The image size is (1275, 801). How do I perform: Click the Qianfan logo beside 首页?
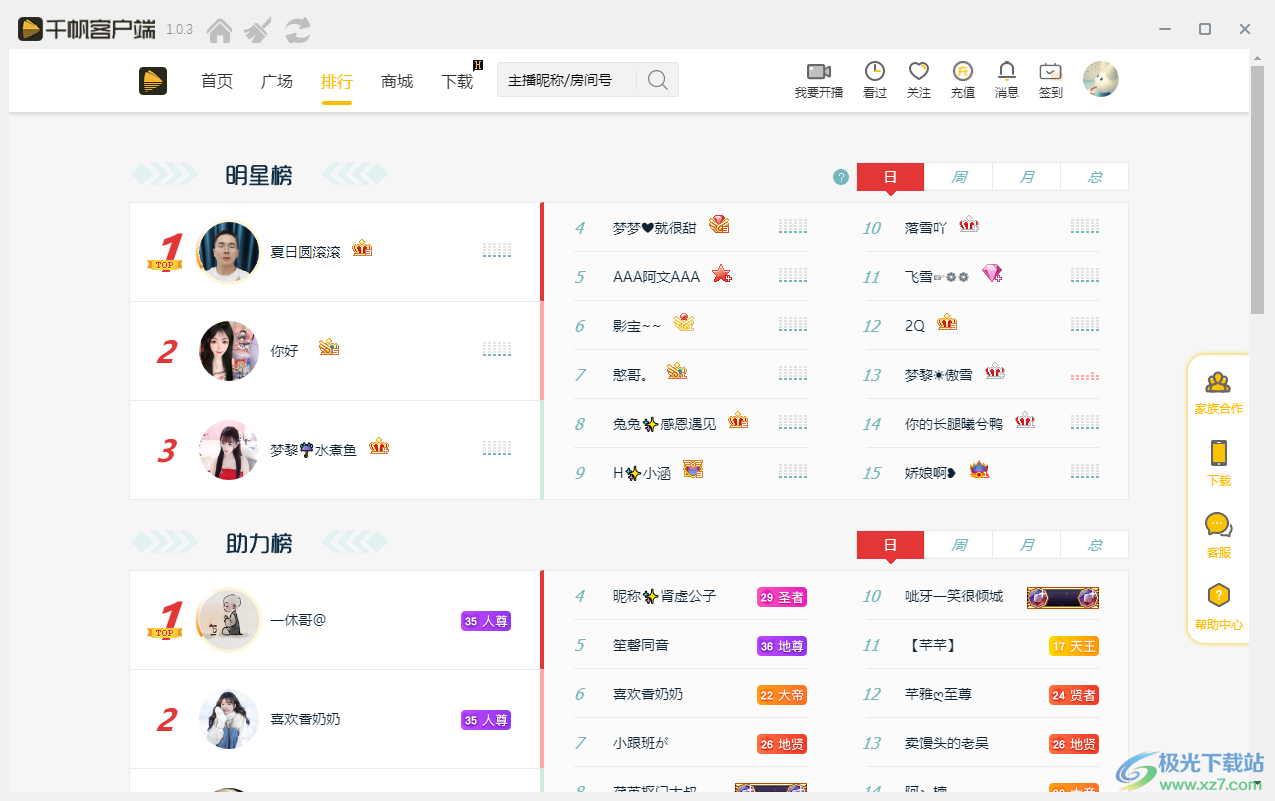[x=153, y=81]
